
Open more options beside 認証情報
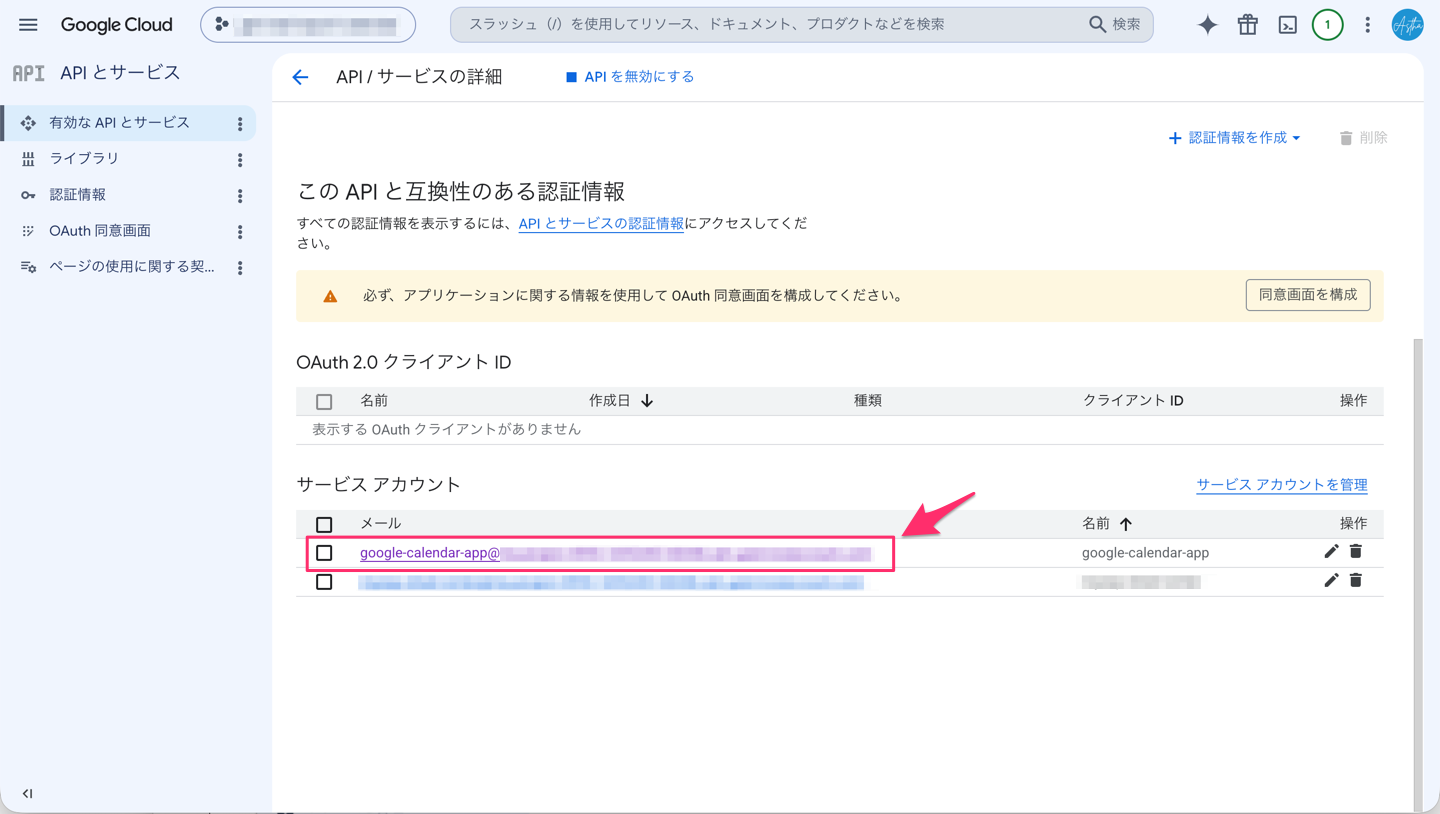tap(240, 196)
